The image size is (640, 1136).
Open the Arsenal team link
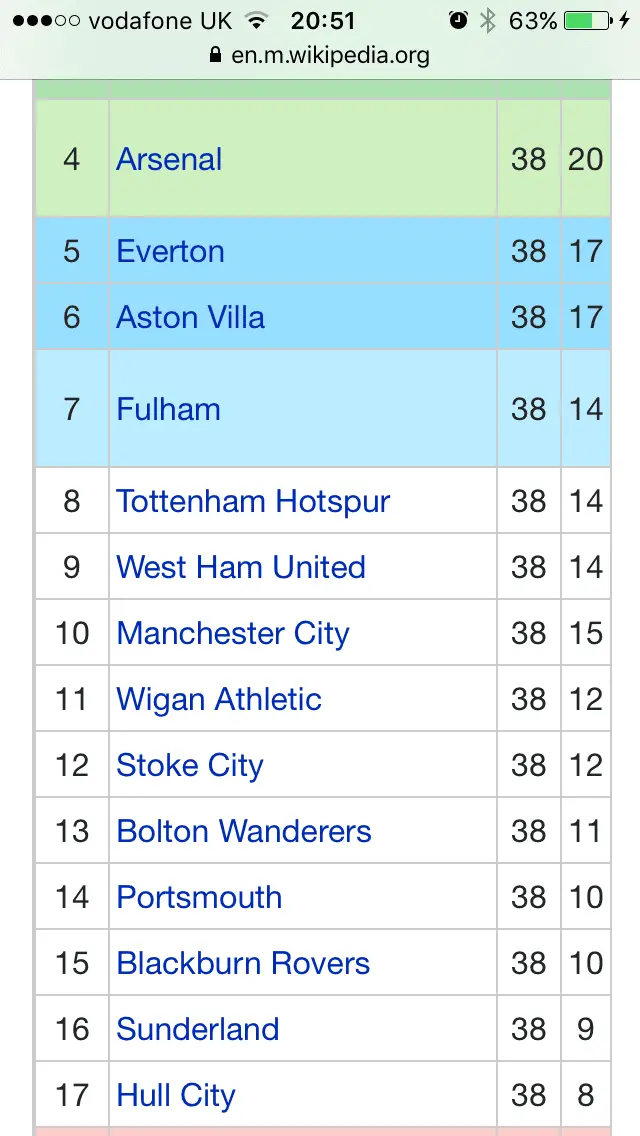click(x=169, y=160)
